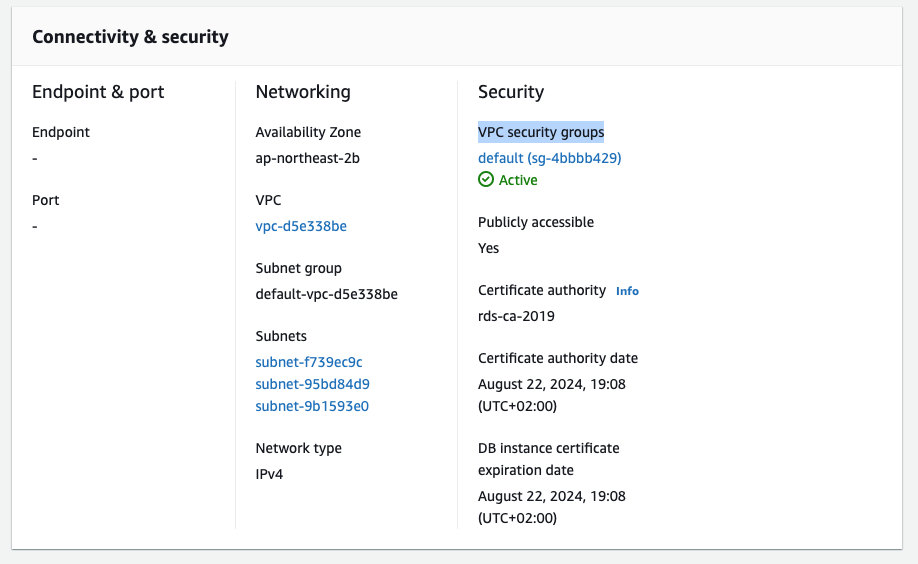This screenshot has height=564, width=918.
Task: Open subnet-f739ec9c subnet link
Action: coord(308,362)
